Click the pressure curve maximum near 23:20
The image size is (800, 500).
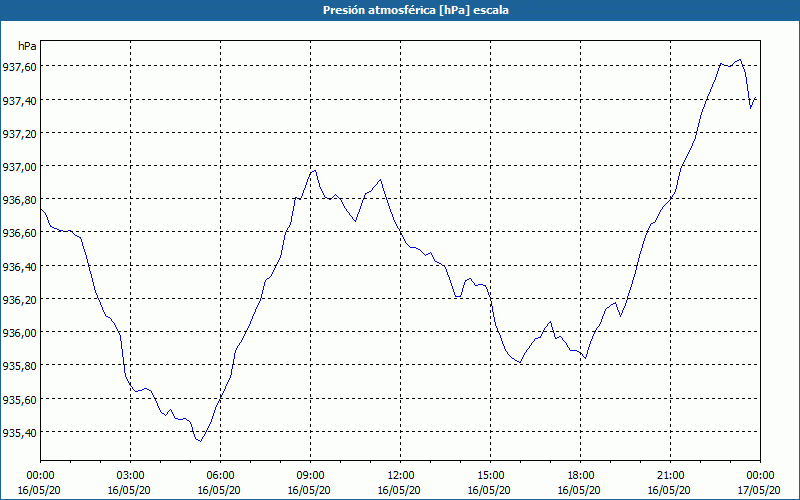pyautogui.click(x=740, y=59)
